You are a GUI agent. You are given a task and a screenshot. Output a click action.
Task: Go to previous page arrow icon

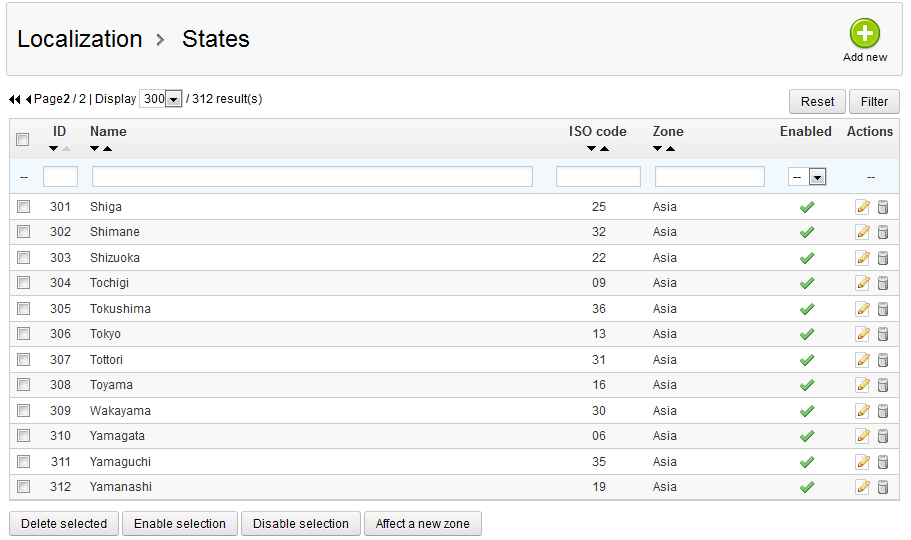28,100
